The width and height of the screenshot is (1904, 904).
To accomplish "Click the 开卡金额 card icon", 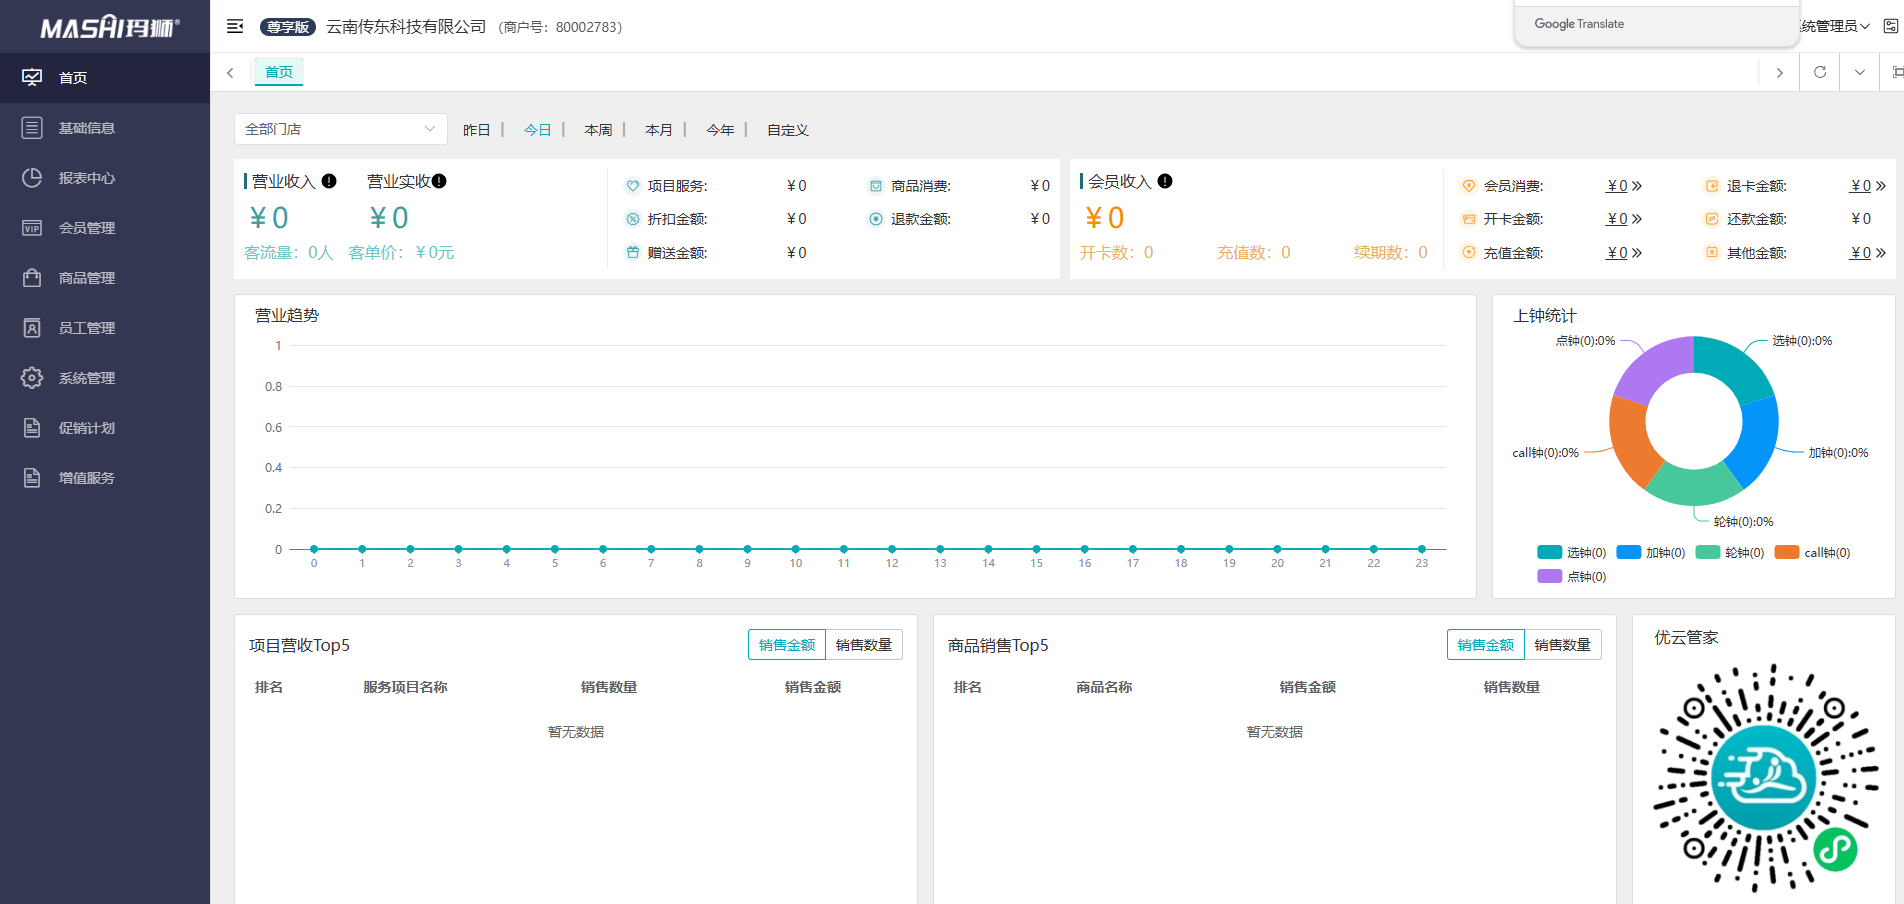I will (1469, 219).
